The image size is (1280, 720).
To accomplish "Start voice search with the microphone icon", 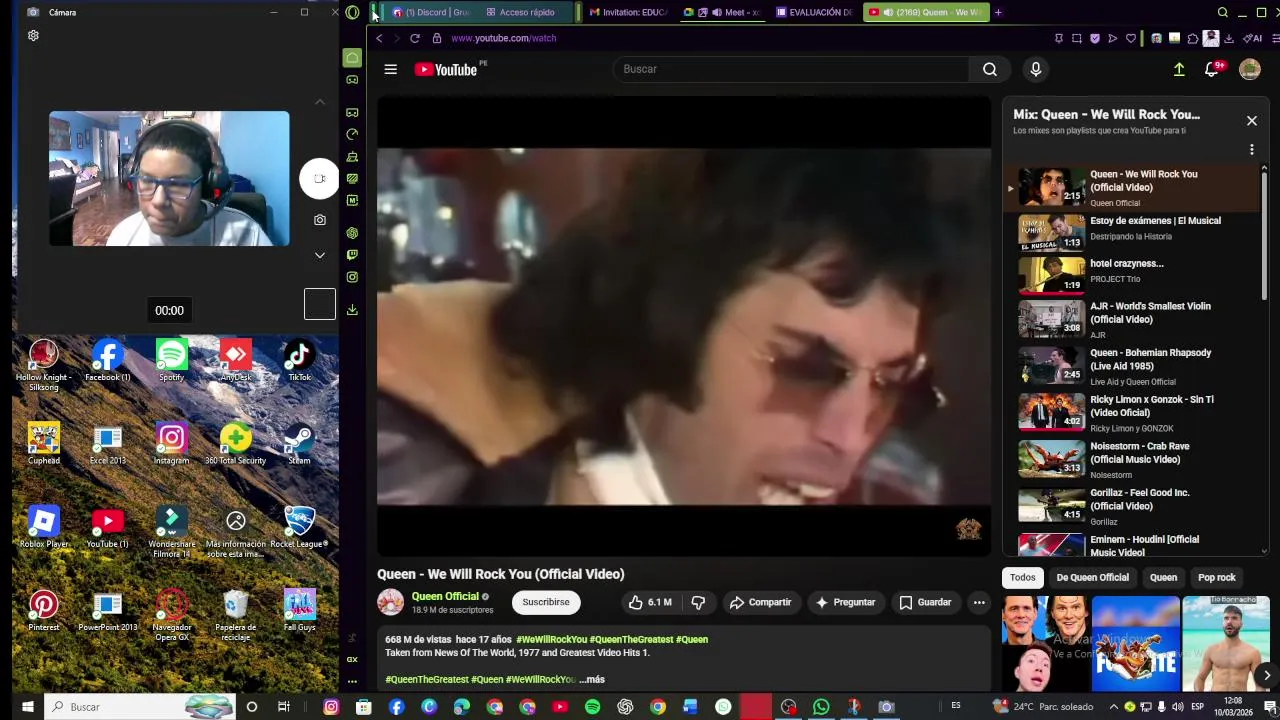I will pos(1036,69).
